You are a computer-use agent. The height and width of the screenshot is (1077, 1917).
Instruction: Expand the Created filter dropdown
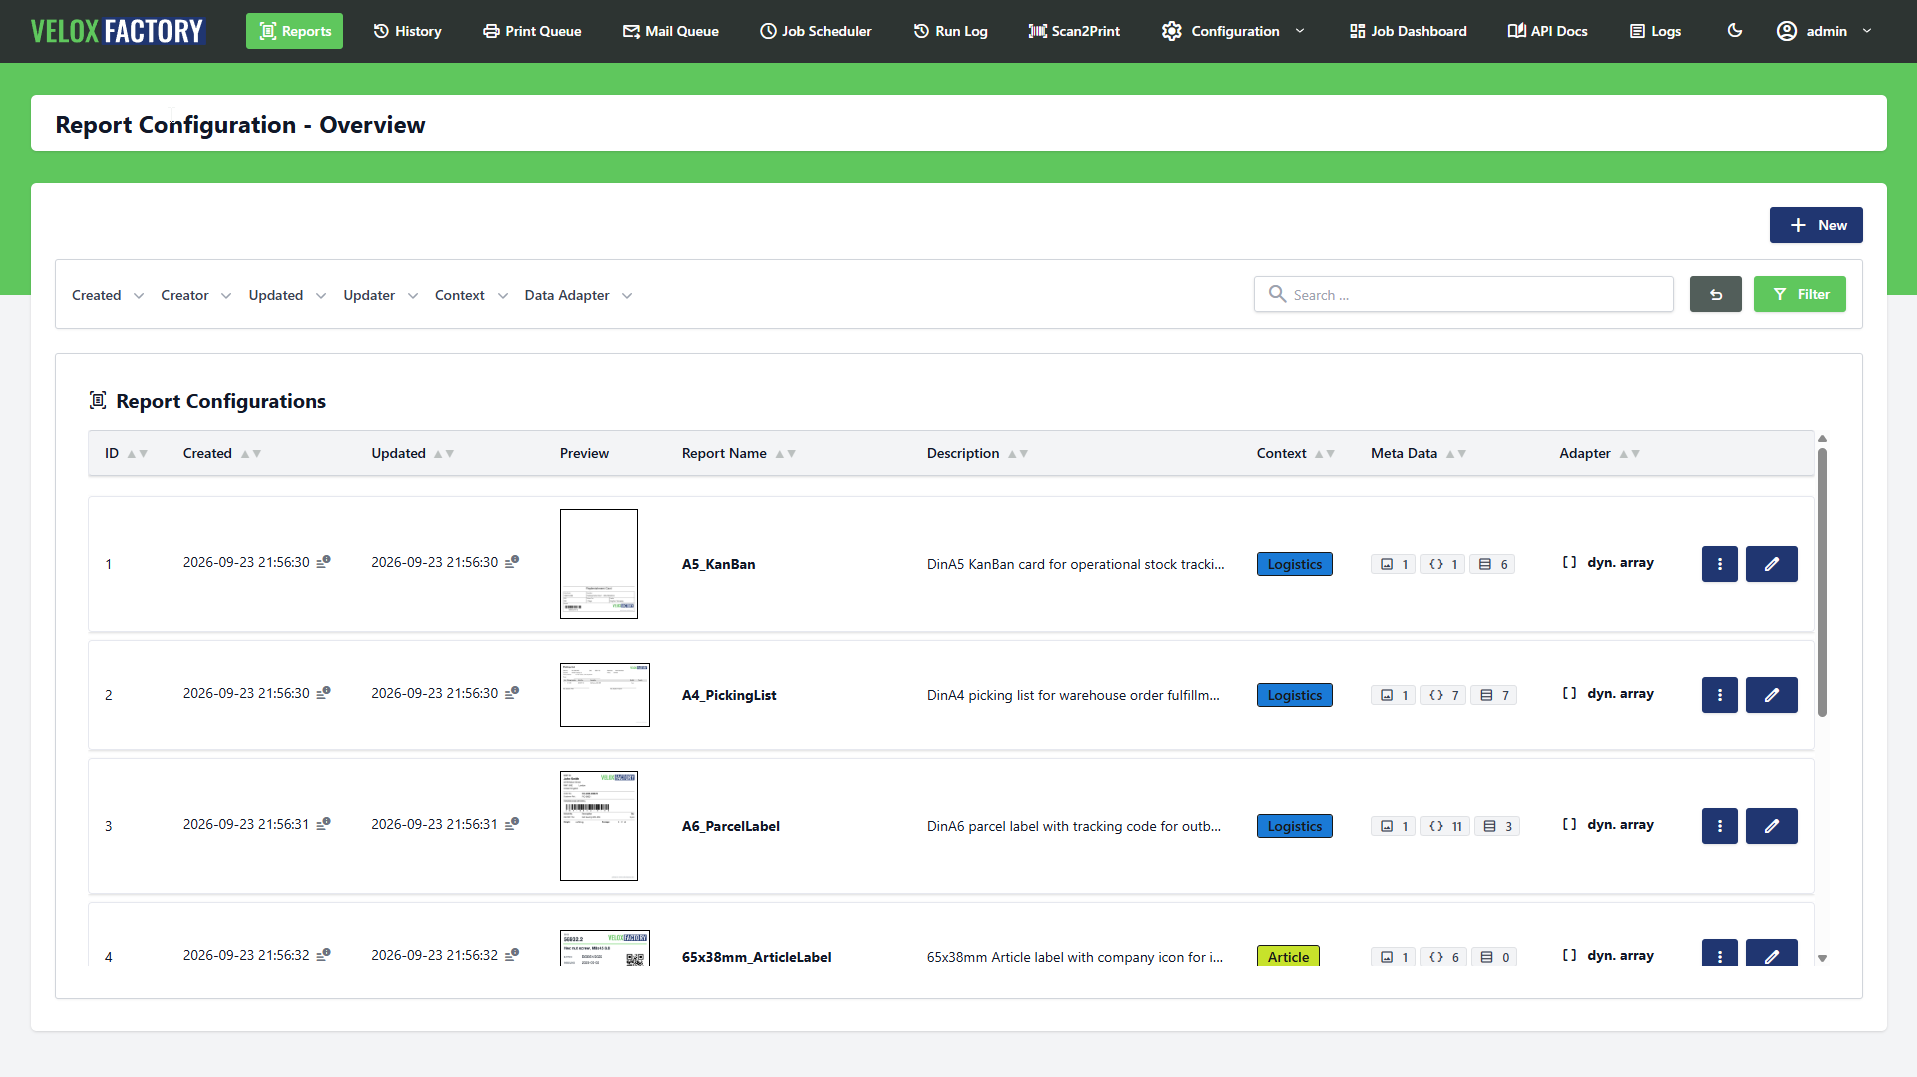coord(108,295)
